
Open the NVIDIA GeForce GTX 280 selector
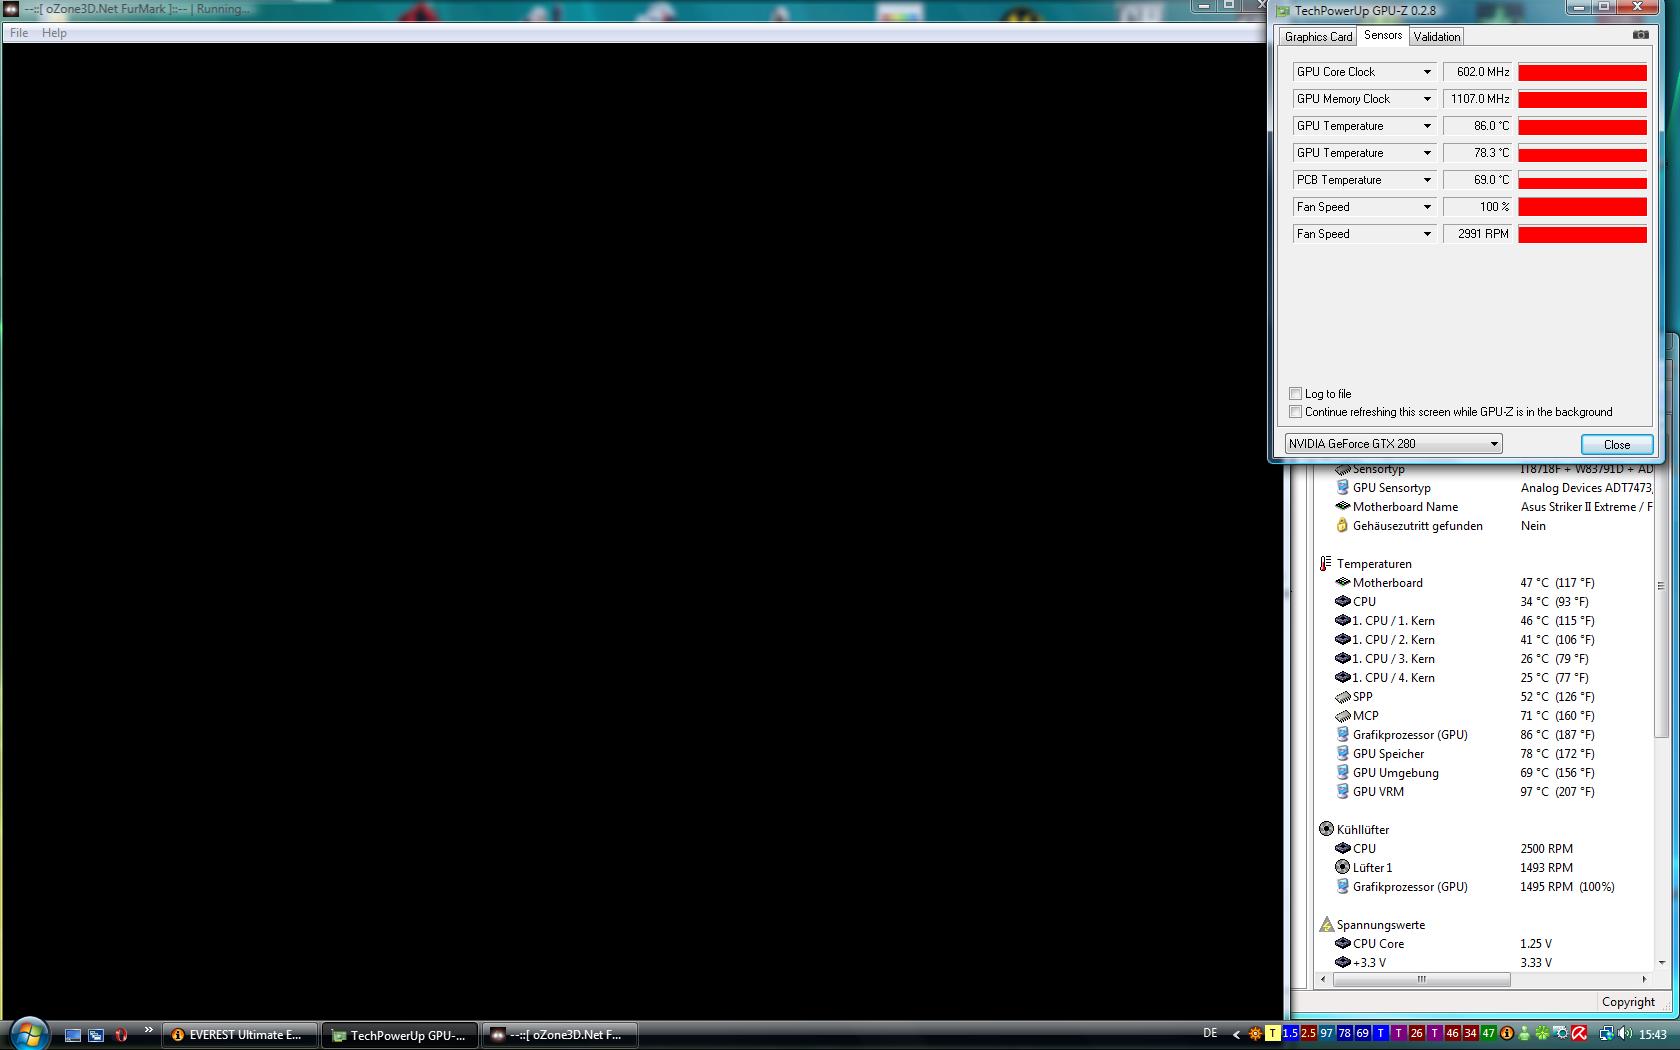(1393, 444)
